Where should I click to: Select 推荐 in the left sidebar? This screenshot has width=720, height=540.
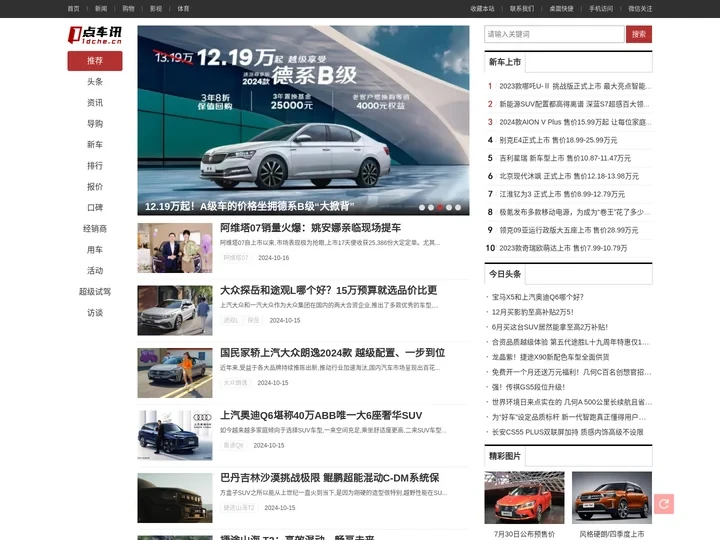click(95, 61)
